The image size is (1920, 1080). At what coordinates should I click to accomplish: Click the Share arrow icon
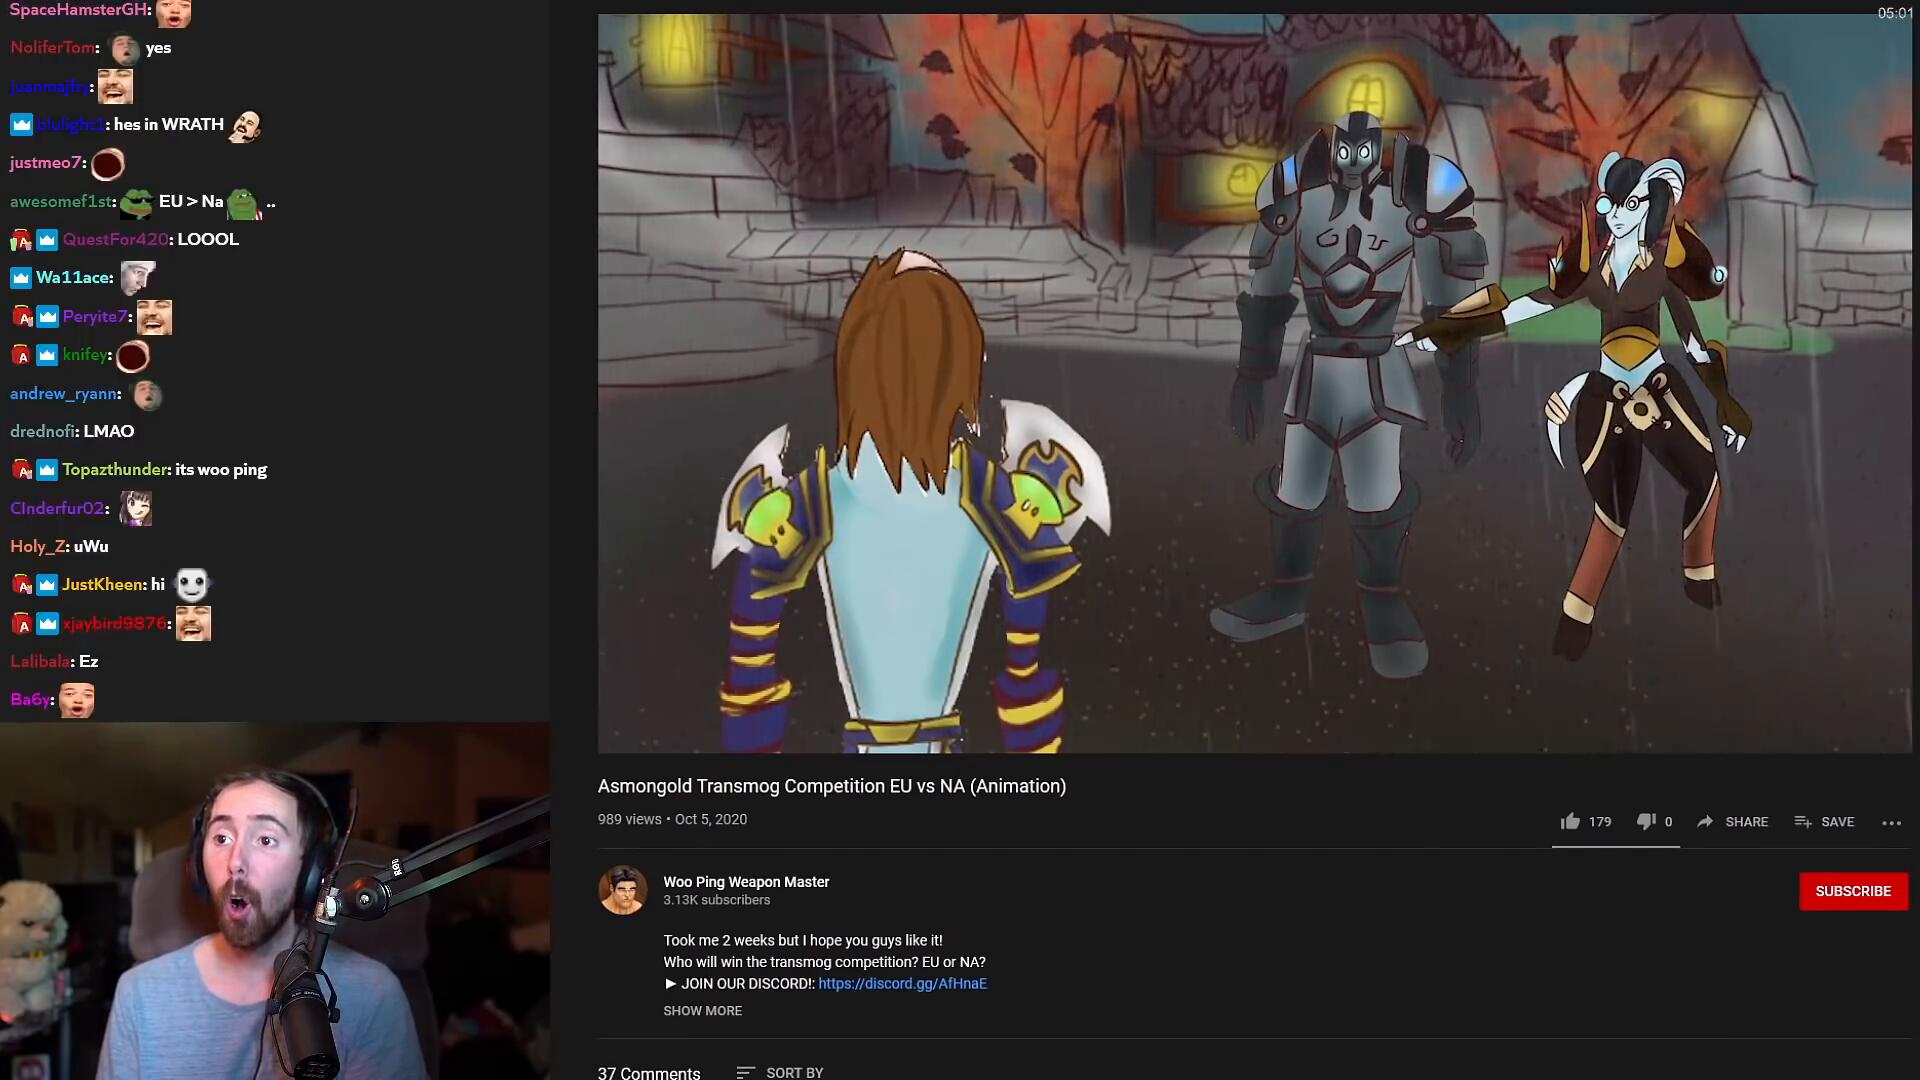[1705, 821]
